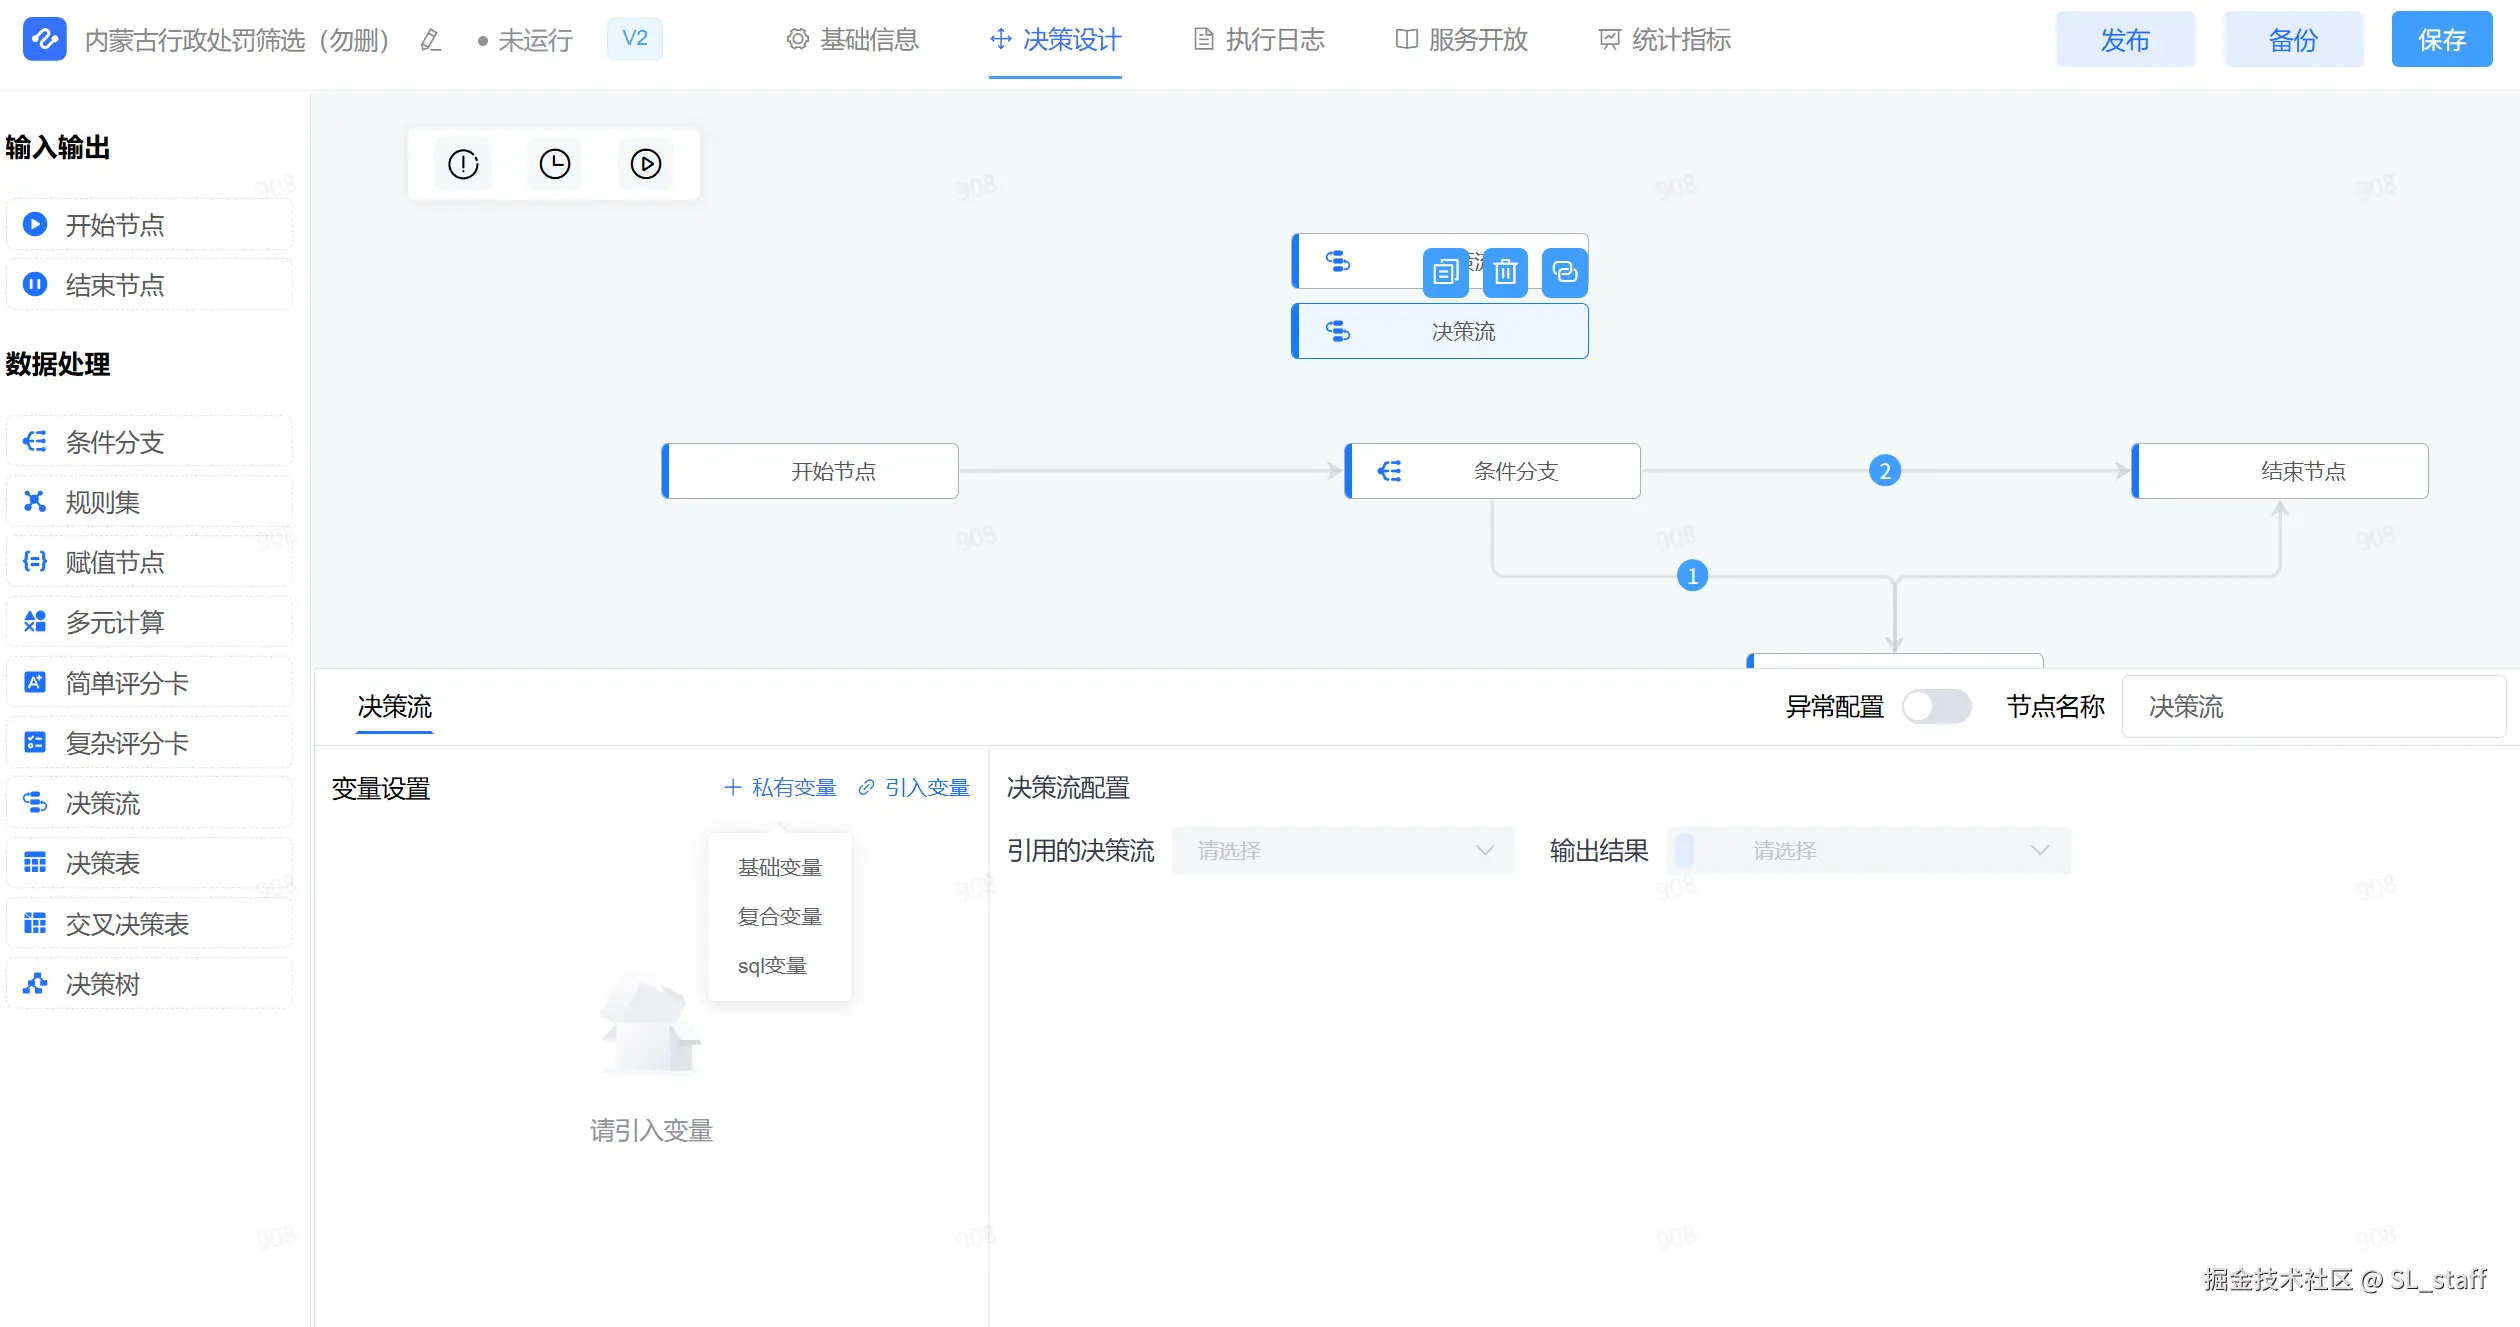Click the pencil edit icon beside the project name
Screen dimensions: 2520x1327
click(431, 40)
